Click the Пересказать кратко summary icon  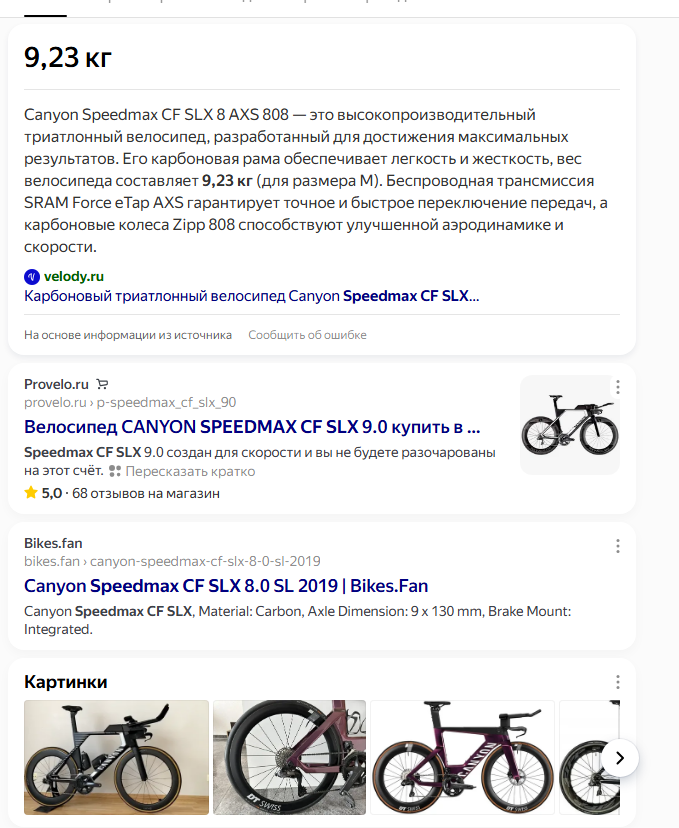(115, 471)
